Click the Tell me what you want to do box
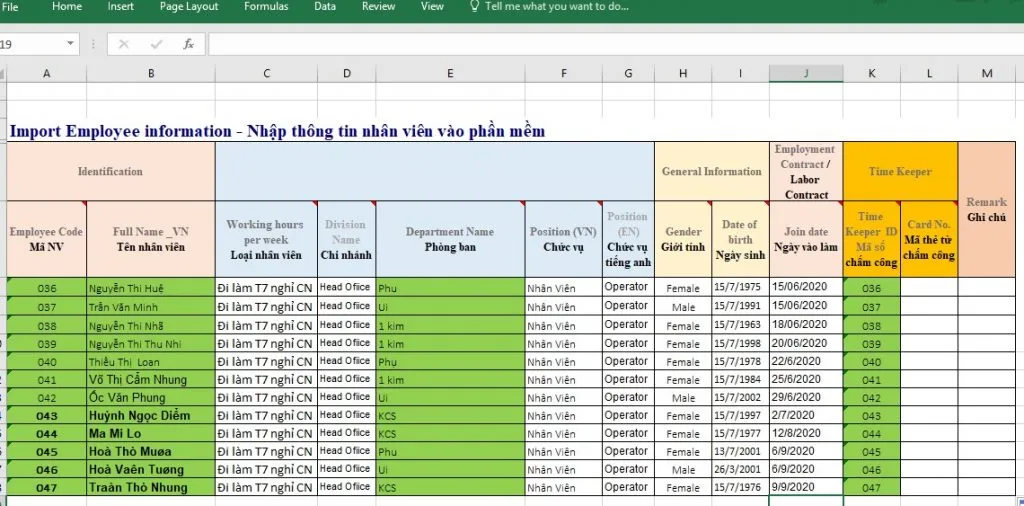 click(556, 7)
